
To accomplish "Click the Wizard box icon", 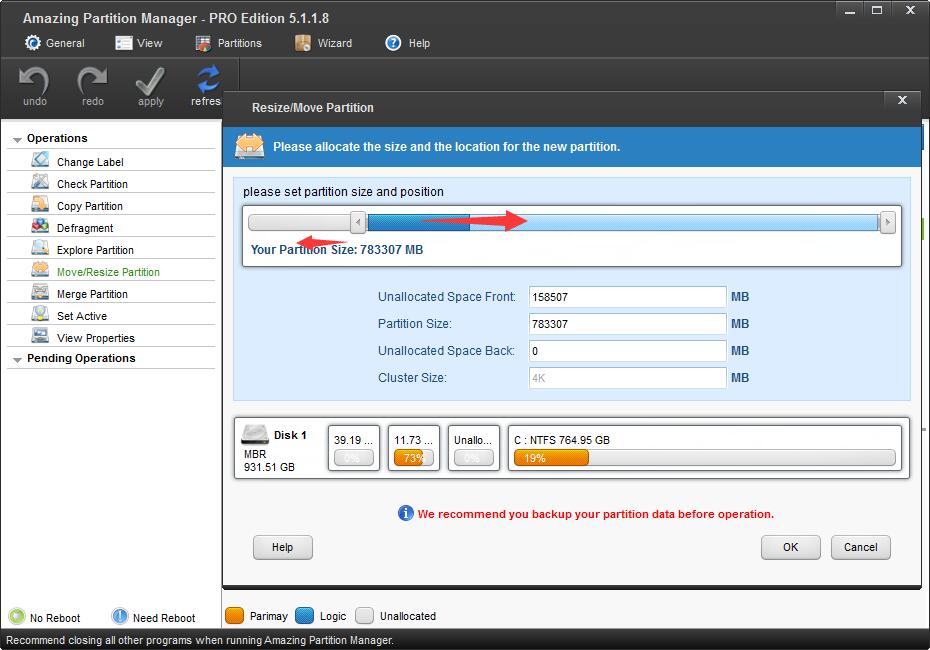I will (303, 43).
